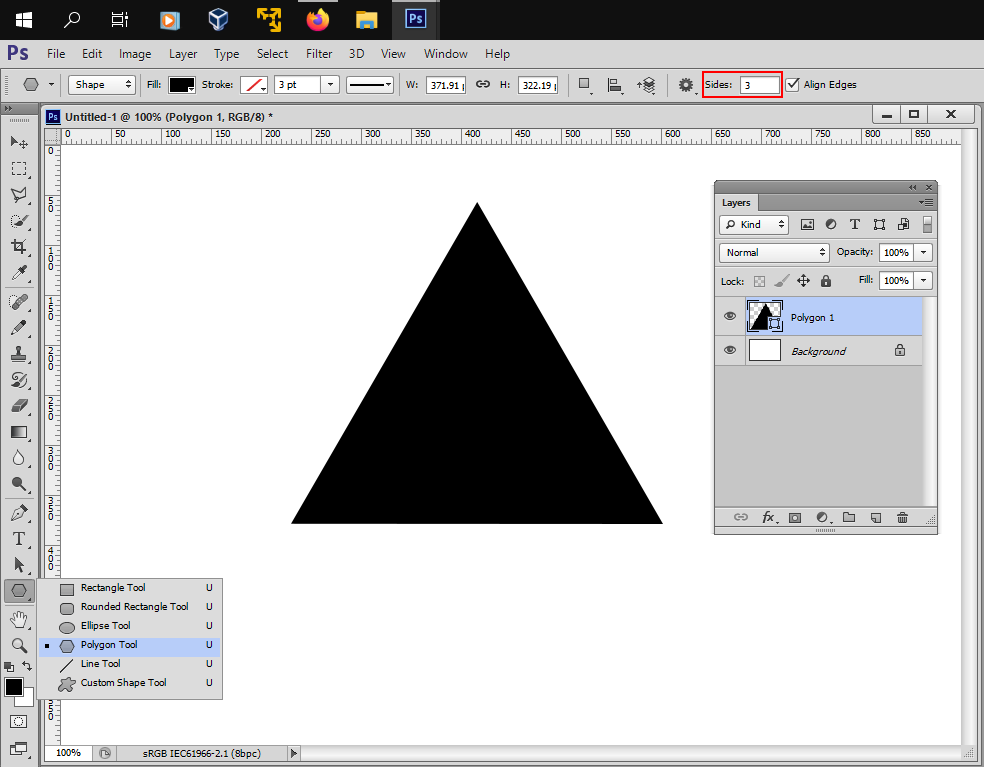Open the gear icon for geometry options
Image resolution: width=984 pixels, height=767 pixels.
[x=686, y=86]
